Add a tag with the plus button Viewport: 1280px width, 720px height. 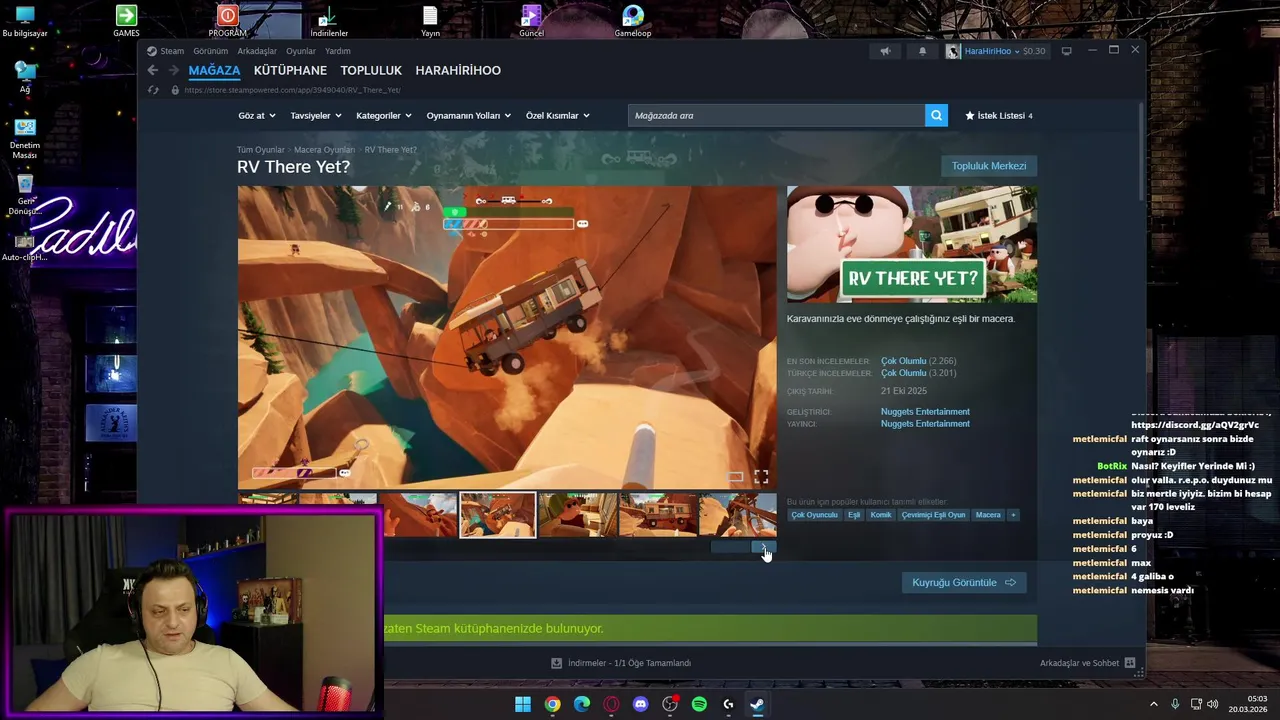click(x=1013, y=515)
